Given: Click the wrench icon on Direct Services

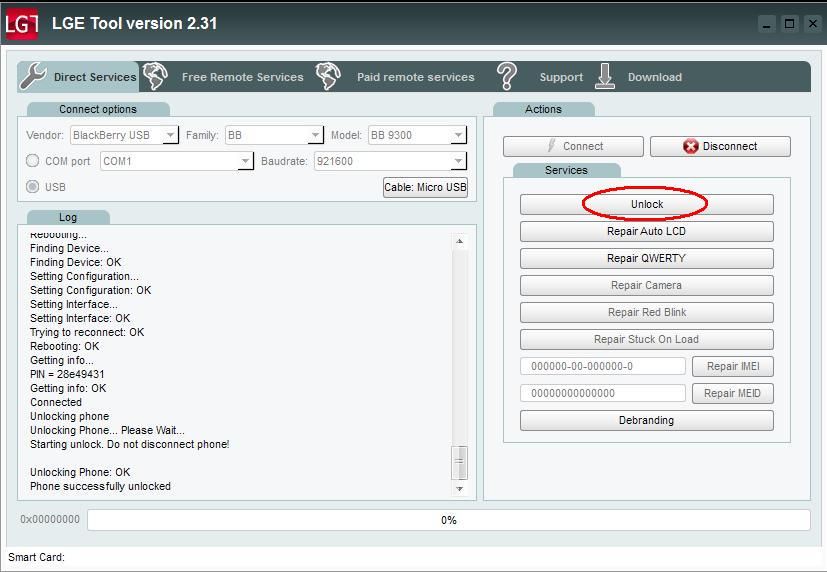Looking at the screenshot, I should 33,76.
